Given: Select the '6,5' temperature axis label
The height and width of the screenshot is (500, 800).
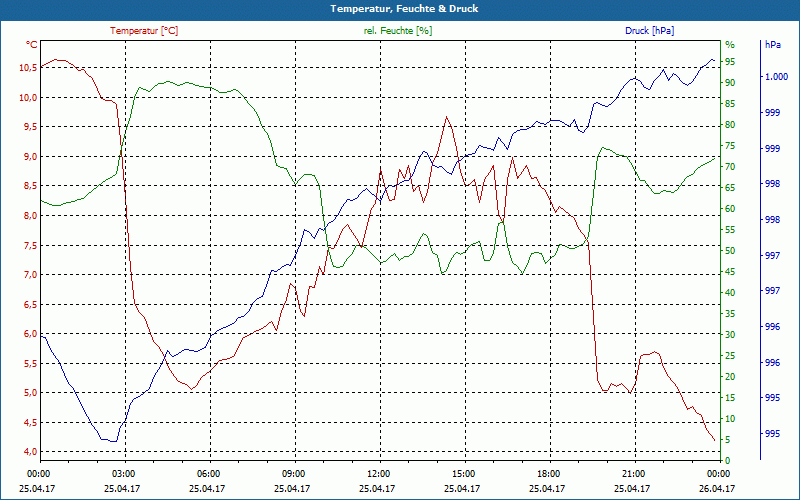Looking at the screenshot, I should [x=31, y=305].
